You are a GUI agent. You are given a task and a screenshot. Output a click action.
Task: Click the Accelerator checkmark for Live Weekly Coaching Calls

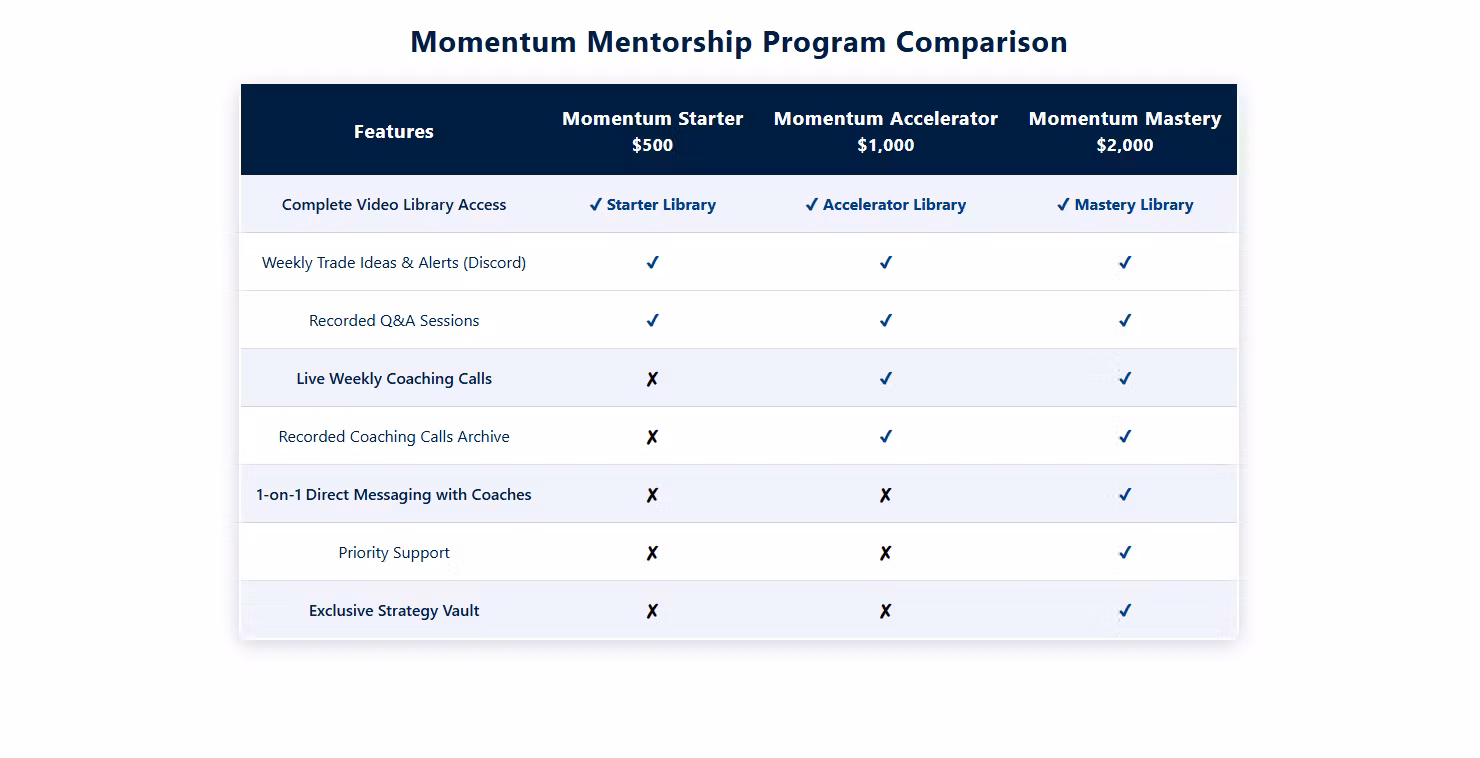885,378
